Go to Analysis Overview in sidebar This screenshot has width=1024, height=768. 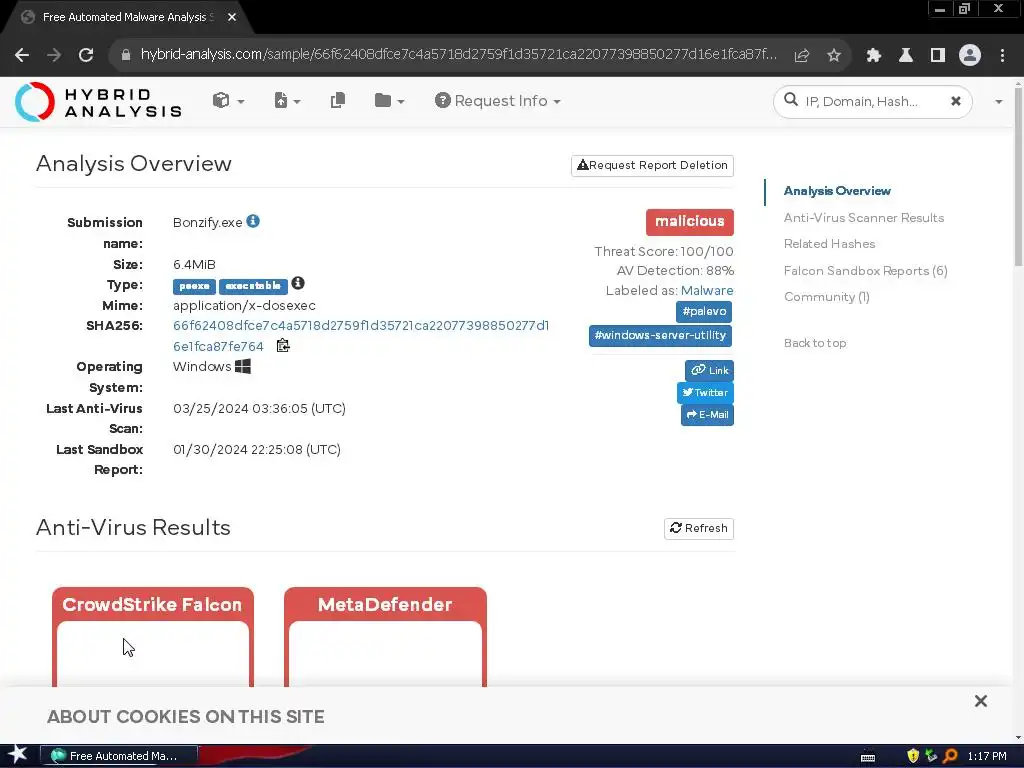click(x=837, y=191)
